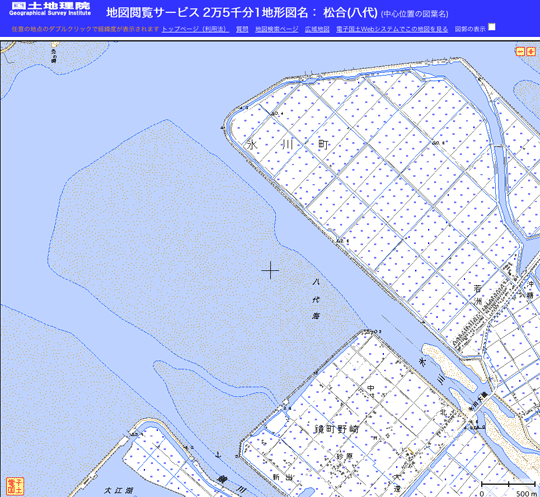Click the 若洲 label on the map
This screenshot has width=540, height=497.
tap(477, 295)
